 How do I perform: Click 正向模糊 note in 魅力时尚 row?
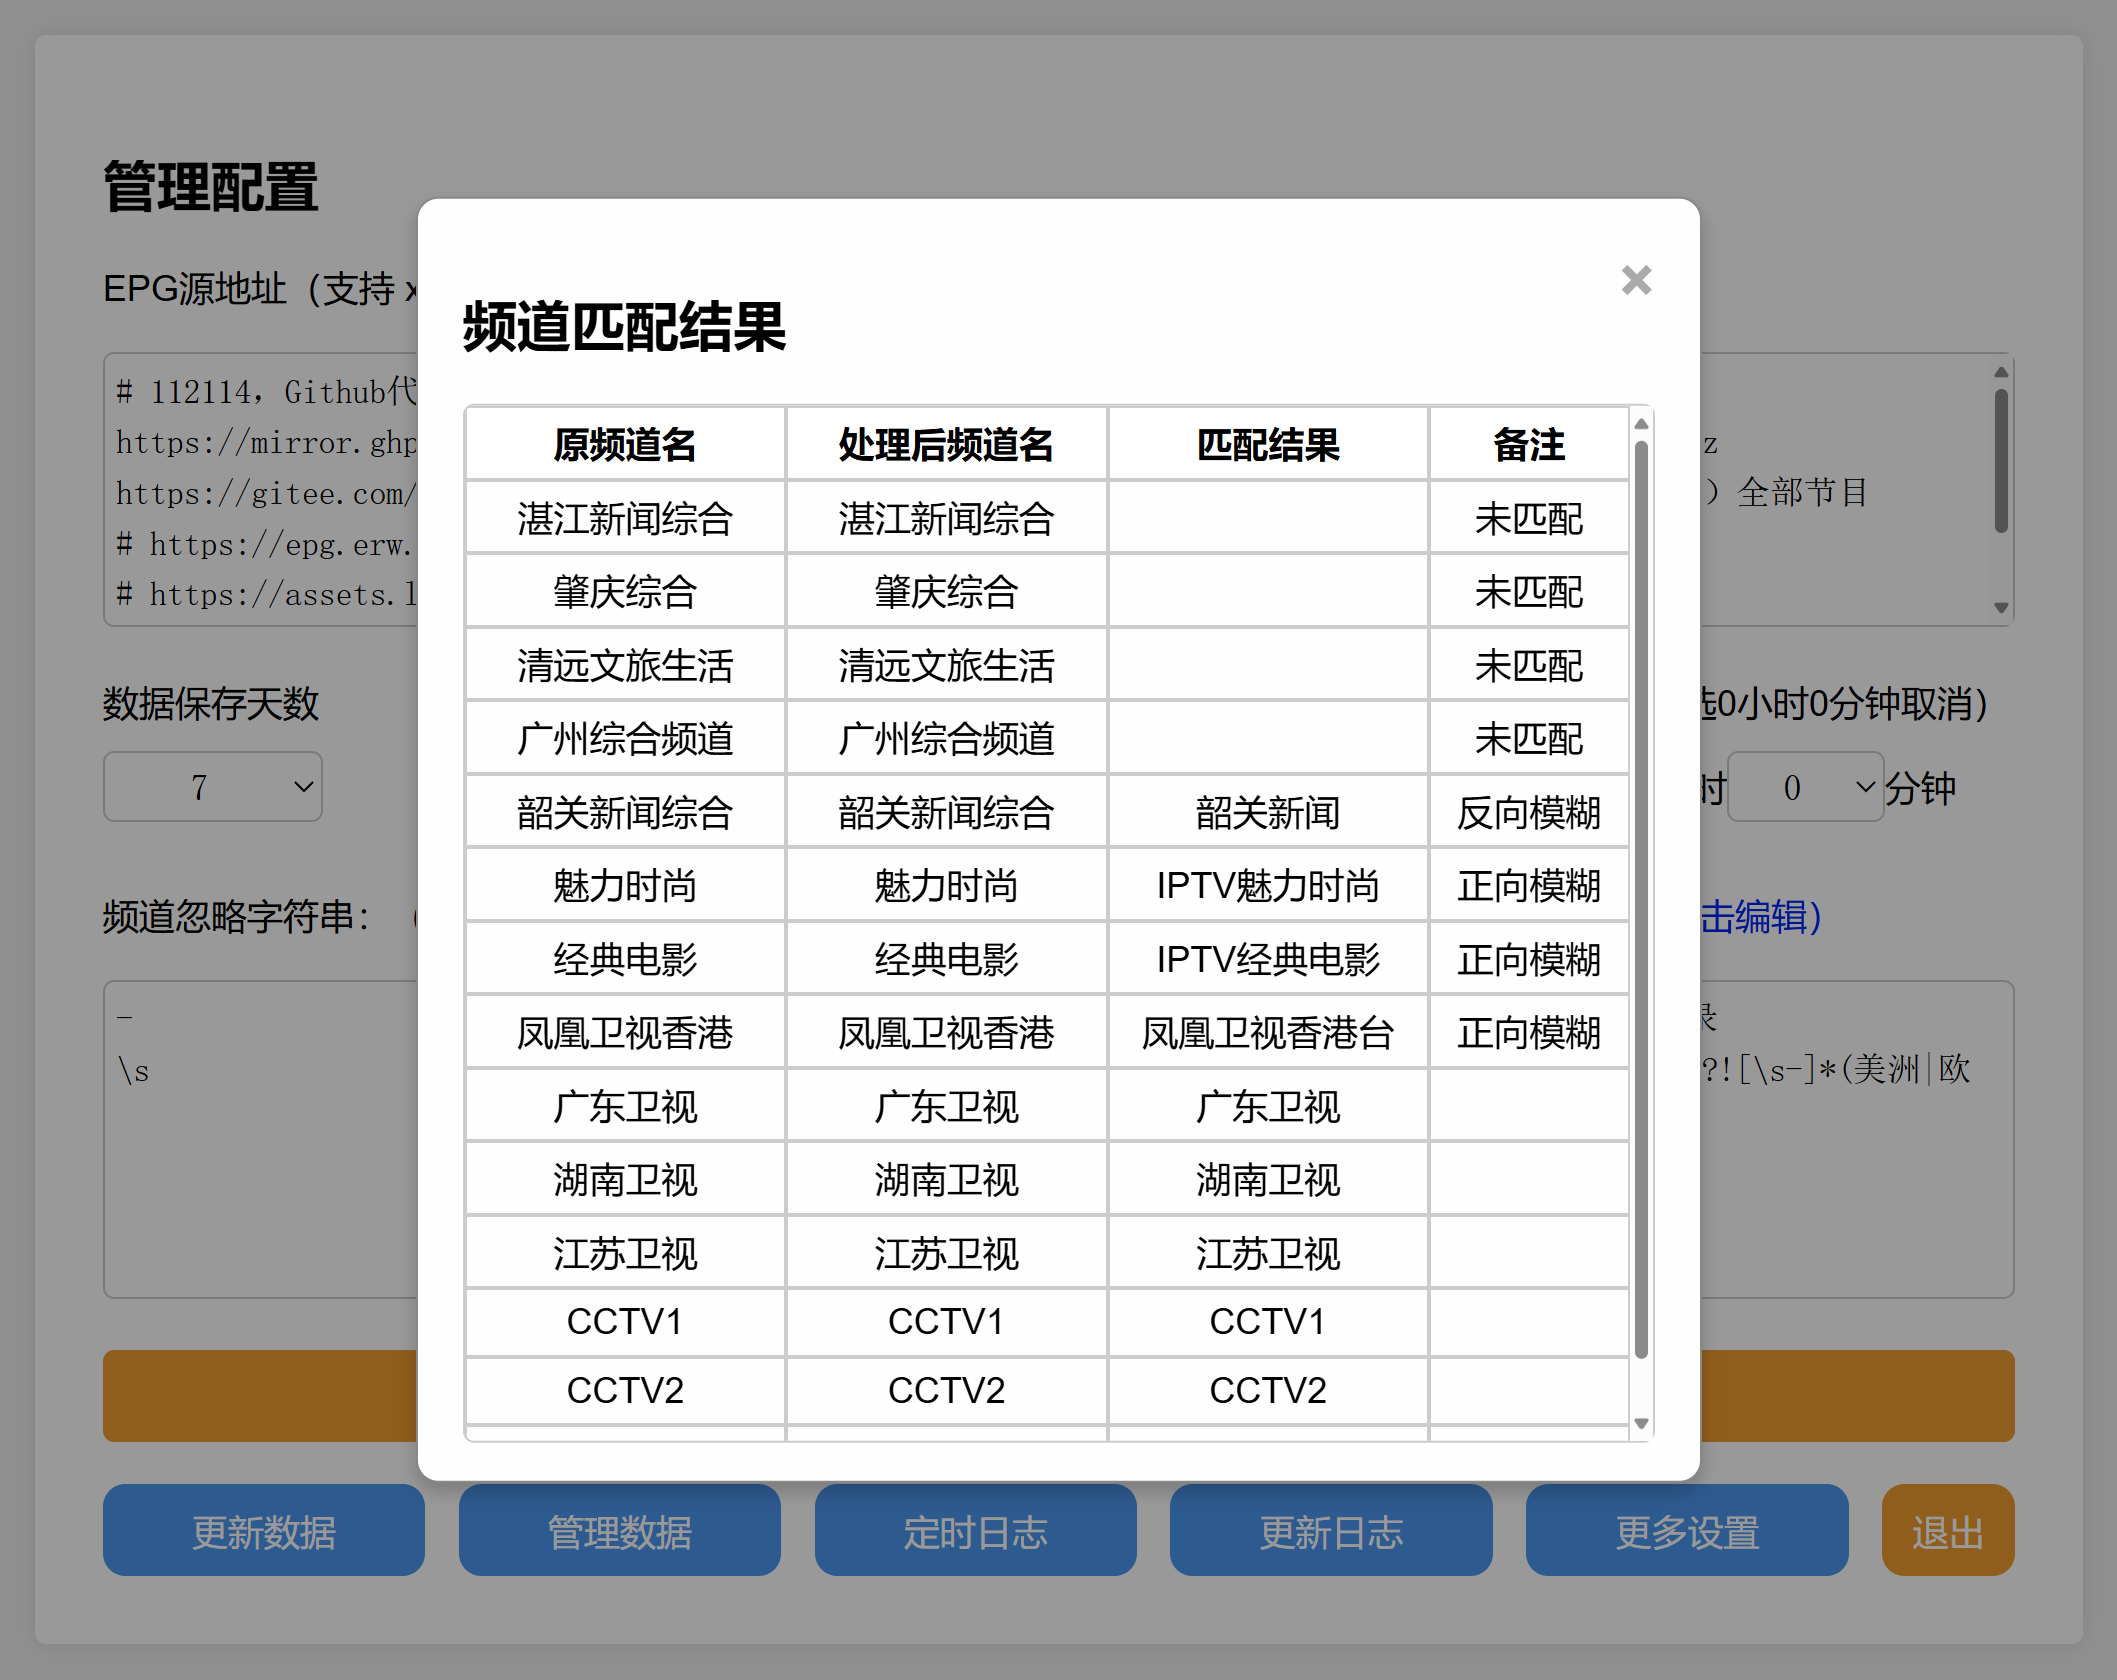(x=1528, y=886)
